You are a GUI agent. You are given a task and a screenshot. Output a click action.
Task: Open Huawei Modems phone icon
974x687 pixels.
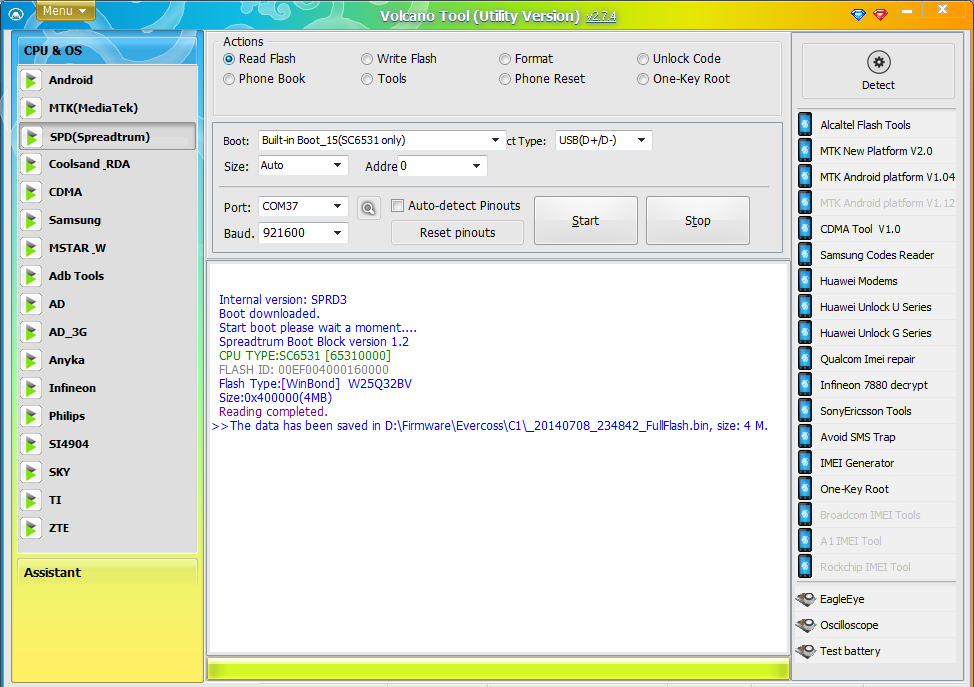tap(805, 281)
